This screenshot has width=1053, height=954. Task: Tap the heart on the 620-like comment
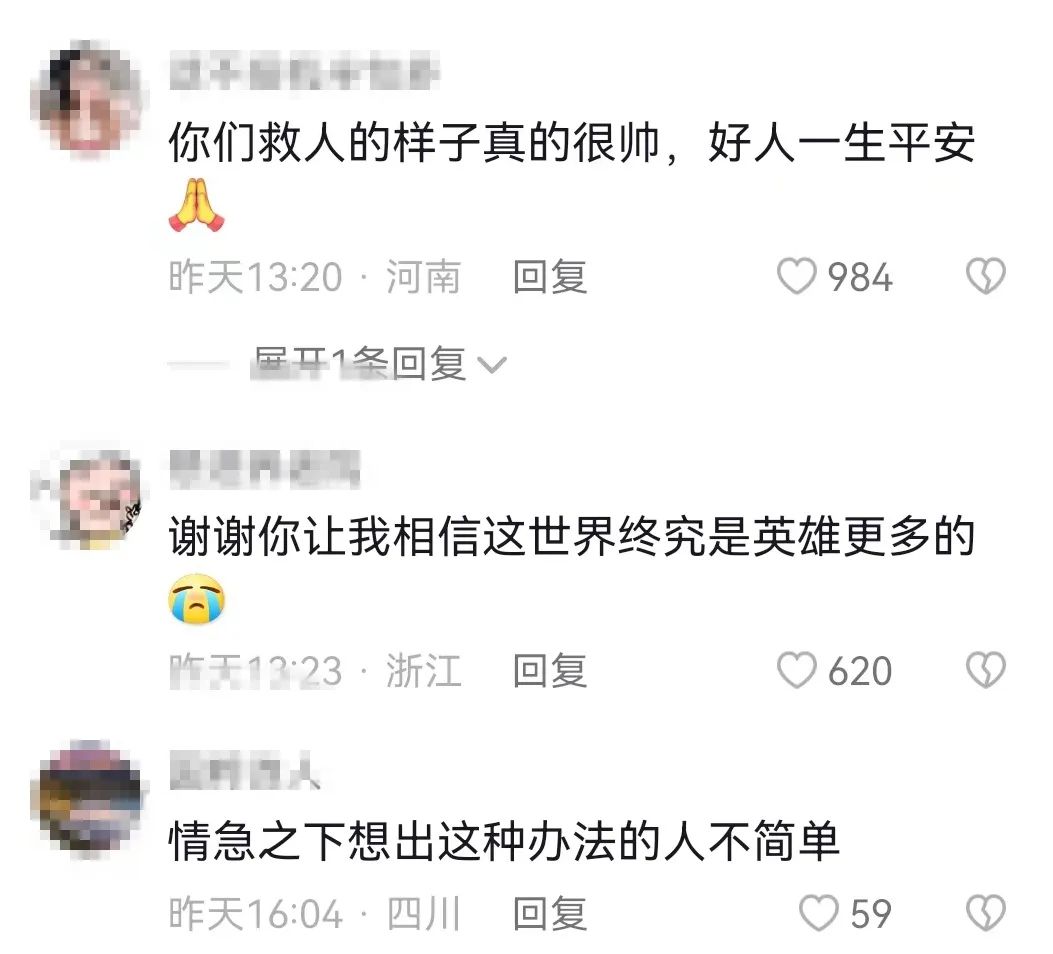(796, 670)
